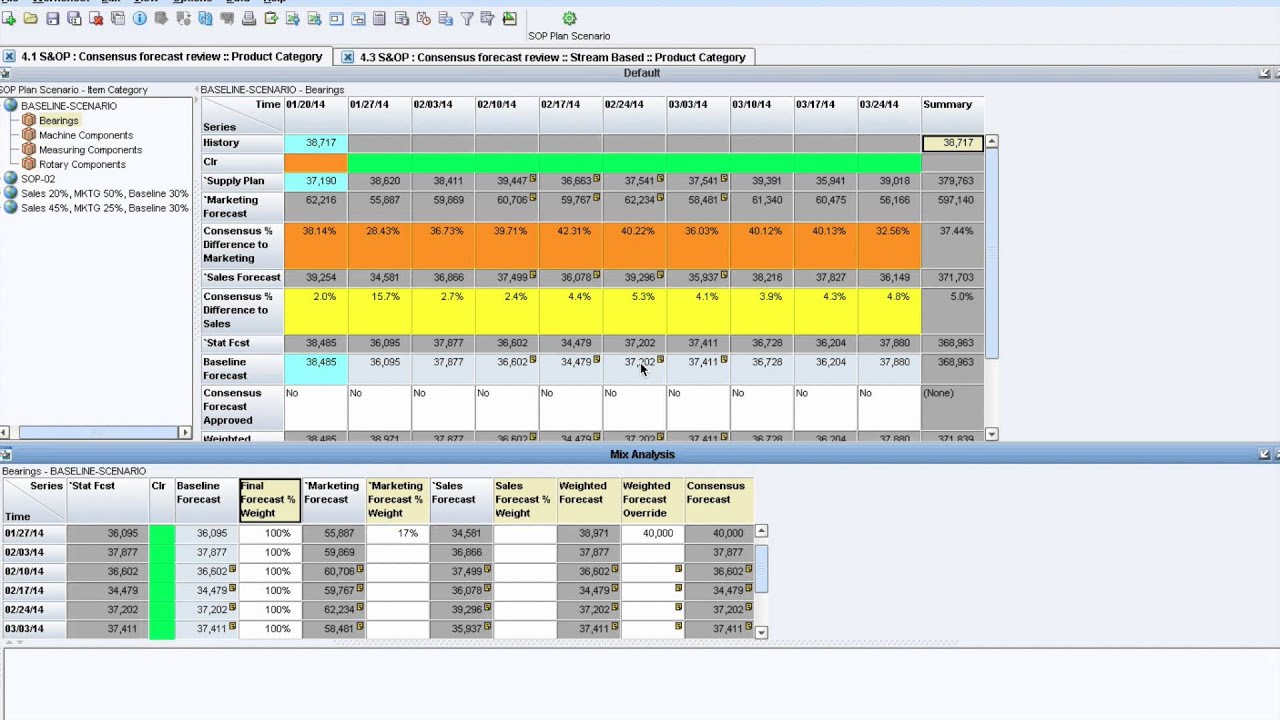Click the History Summary 38,717 cell
Screen dimensions: 1280x720
(x=953, y=143)
